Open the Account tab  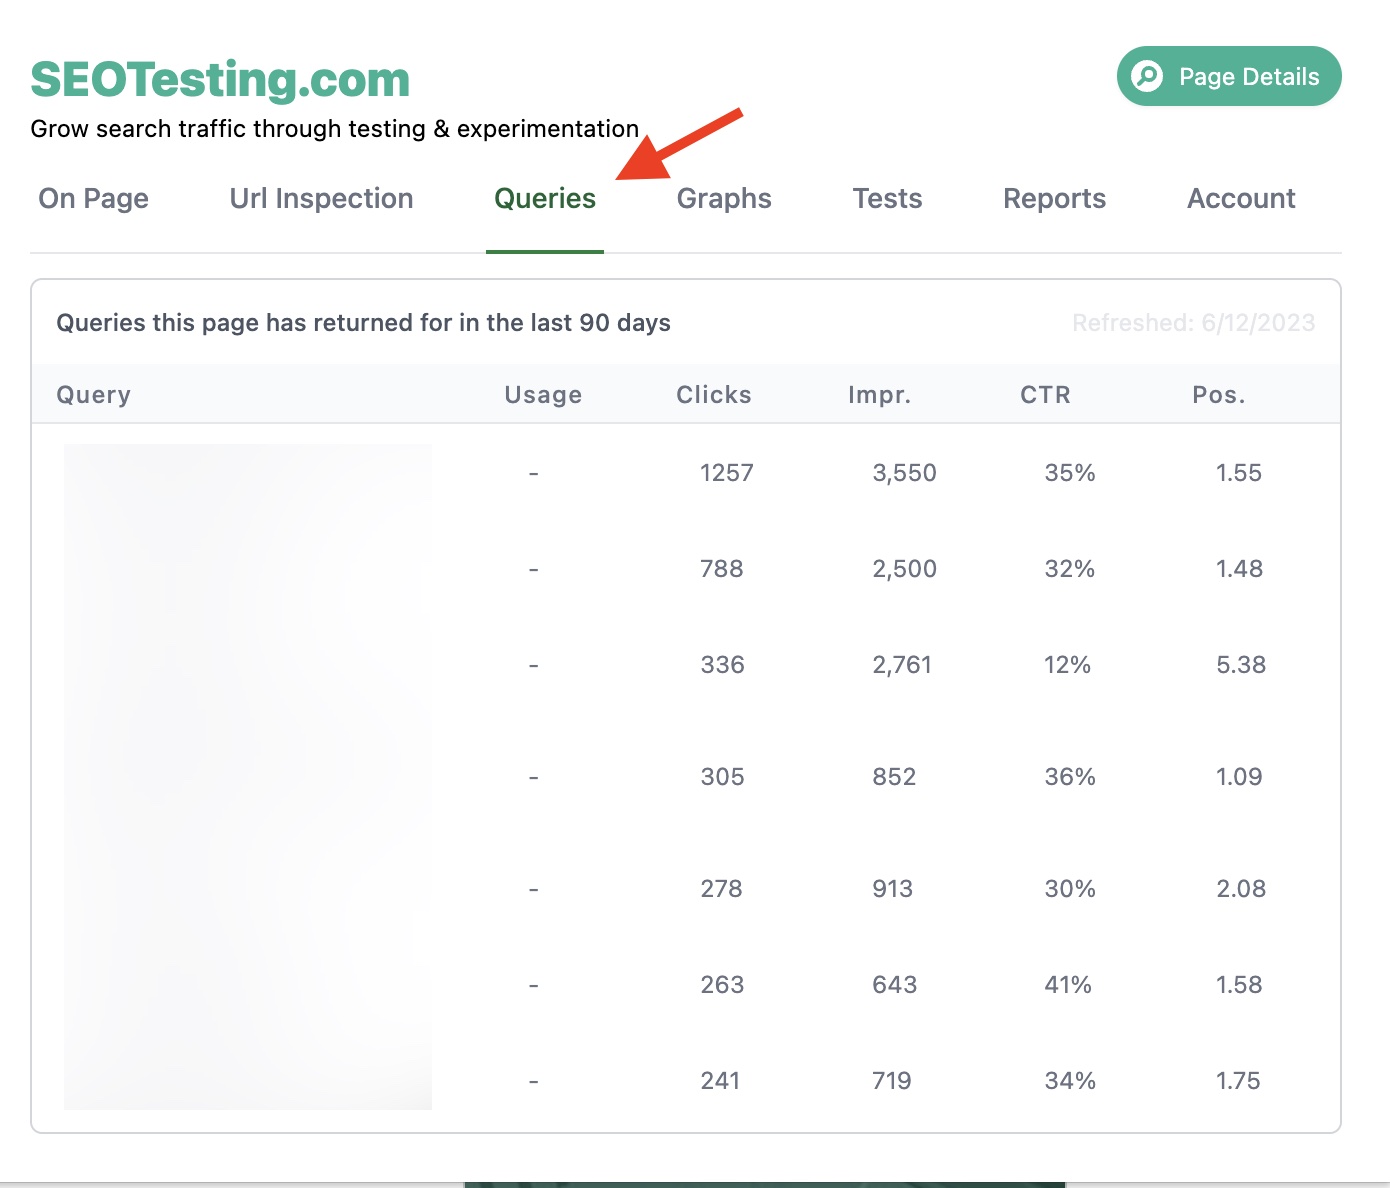click(1241, 198)
